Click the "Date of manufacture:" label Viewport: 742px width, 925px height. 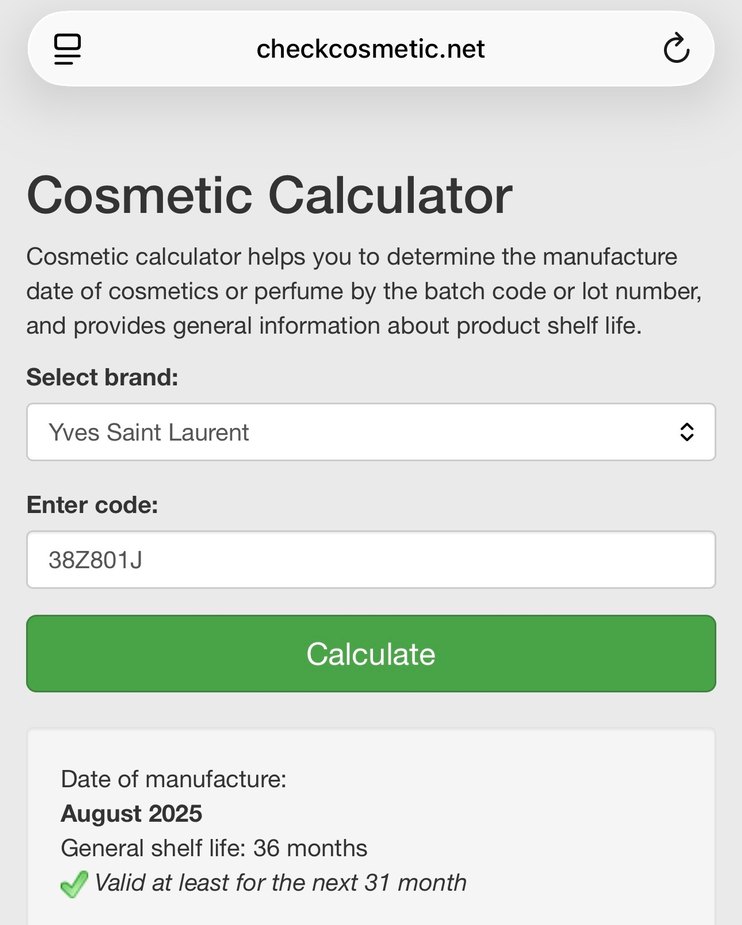pos(173,779)
